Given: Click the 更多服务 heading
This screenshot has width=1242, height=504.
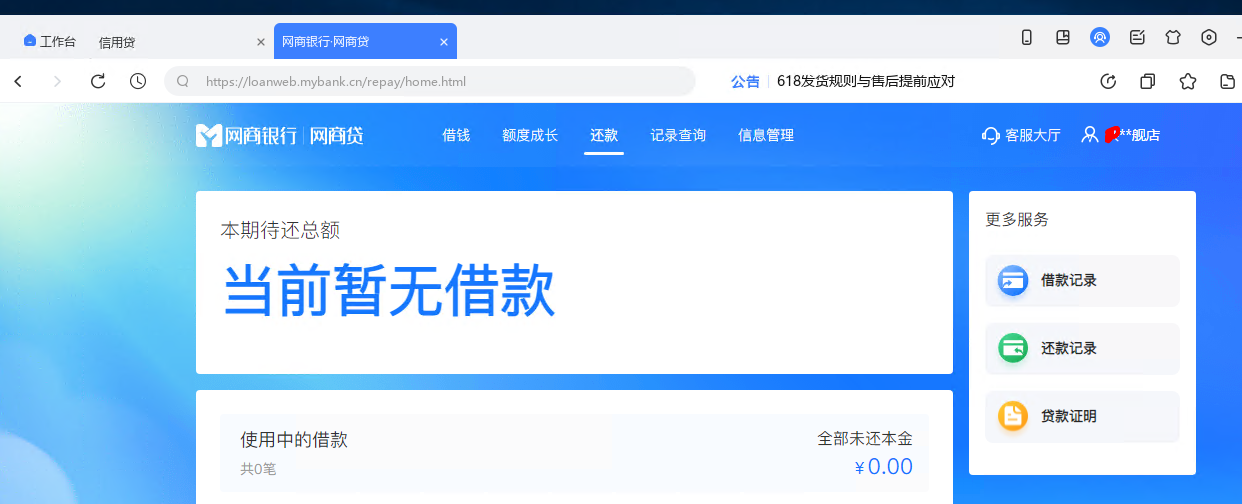Looking at the screenshot, I should tap(1017, 219).
